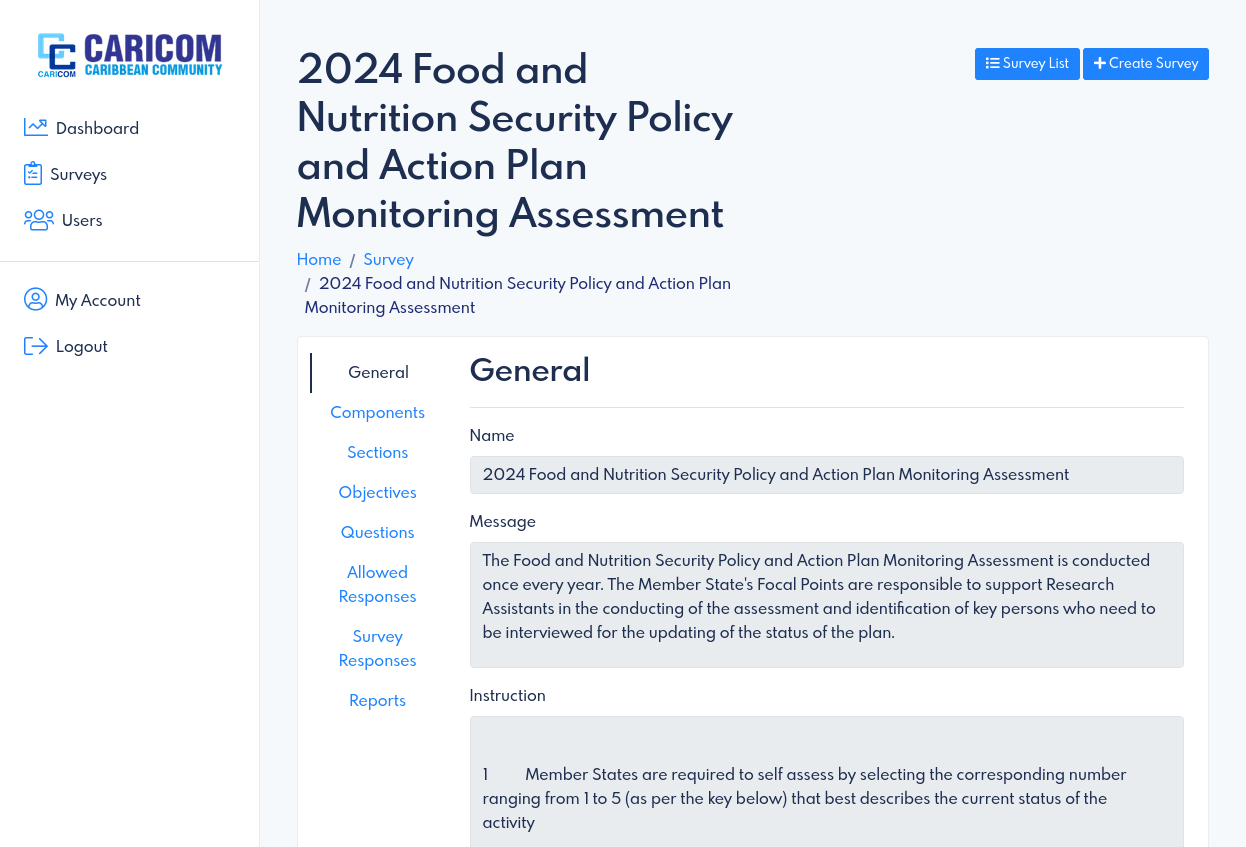Switch to the Questions tab
Image resolution: width=1246 pixels, height=847 pixels.
pyautogui.click(x=378, y=532)
